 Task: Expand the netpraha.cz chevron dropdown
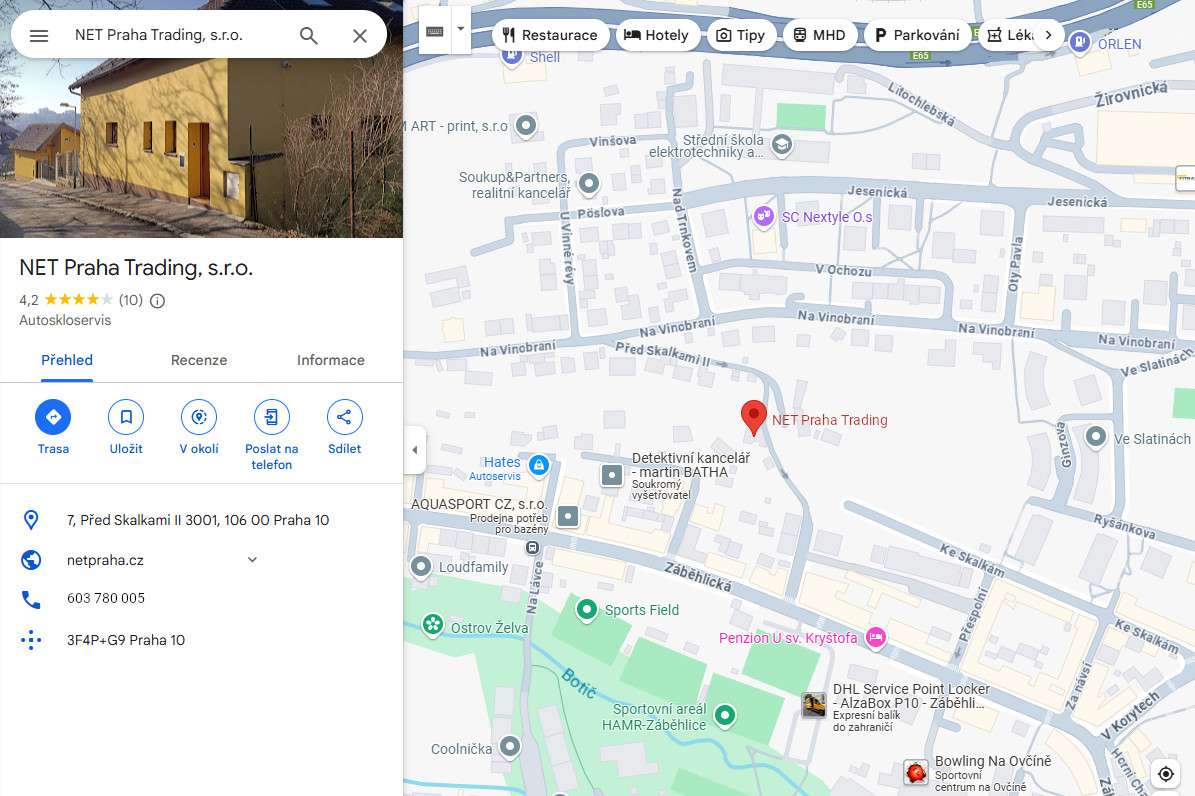tap(252, 560)
